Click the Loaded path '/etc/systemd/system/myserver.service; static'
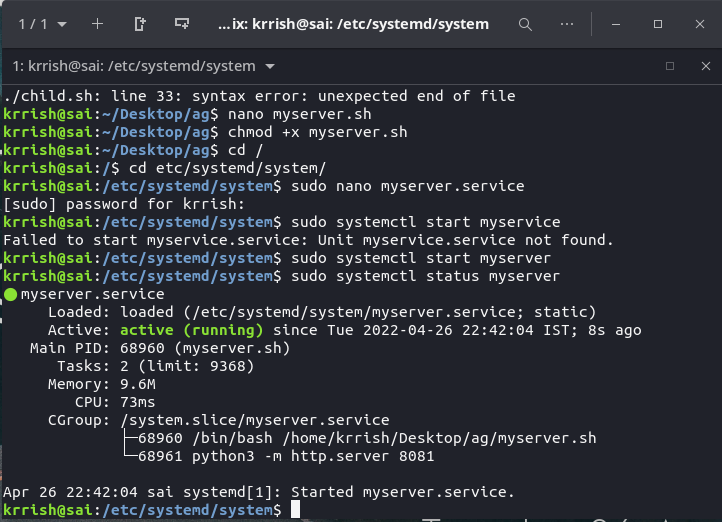This screenshot has width=722, height=522. (x=390, y=312)
